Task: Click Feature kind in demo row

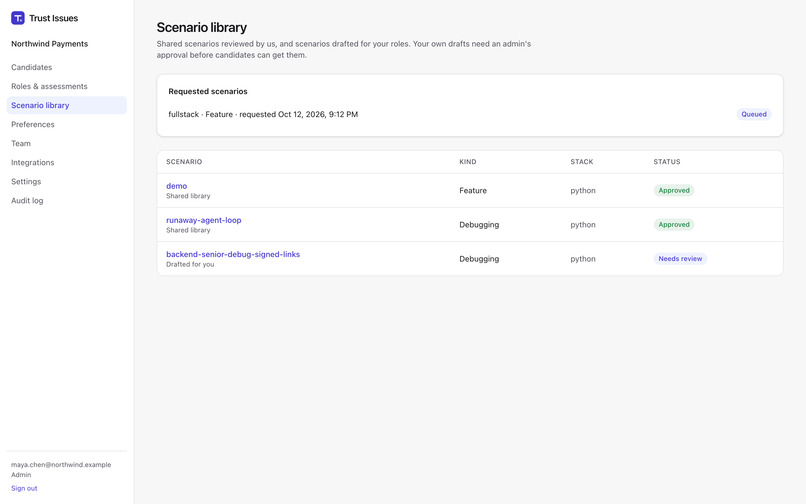Action: coord(473,190)
